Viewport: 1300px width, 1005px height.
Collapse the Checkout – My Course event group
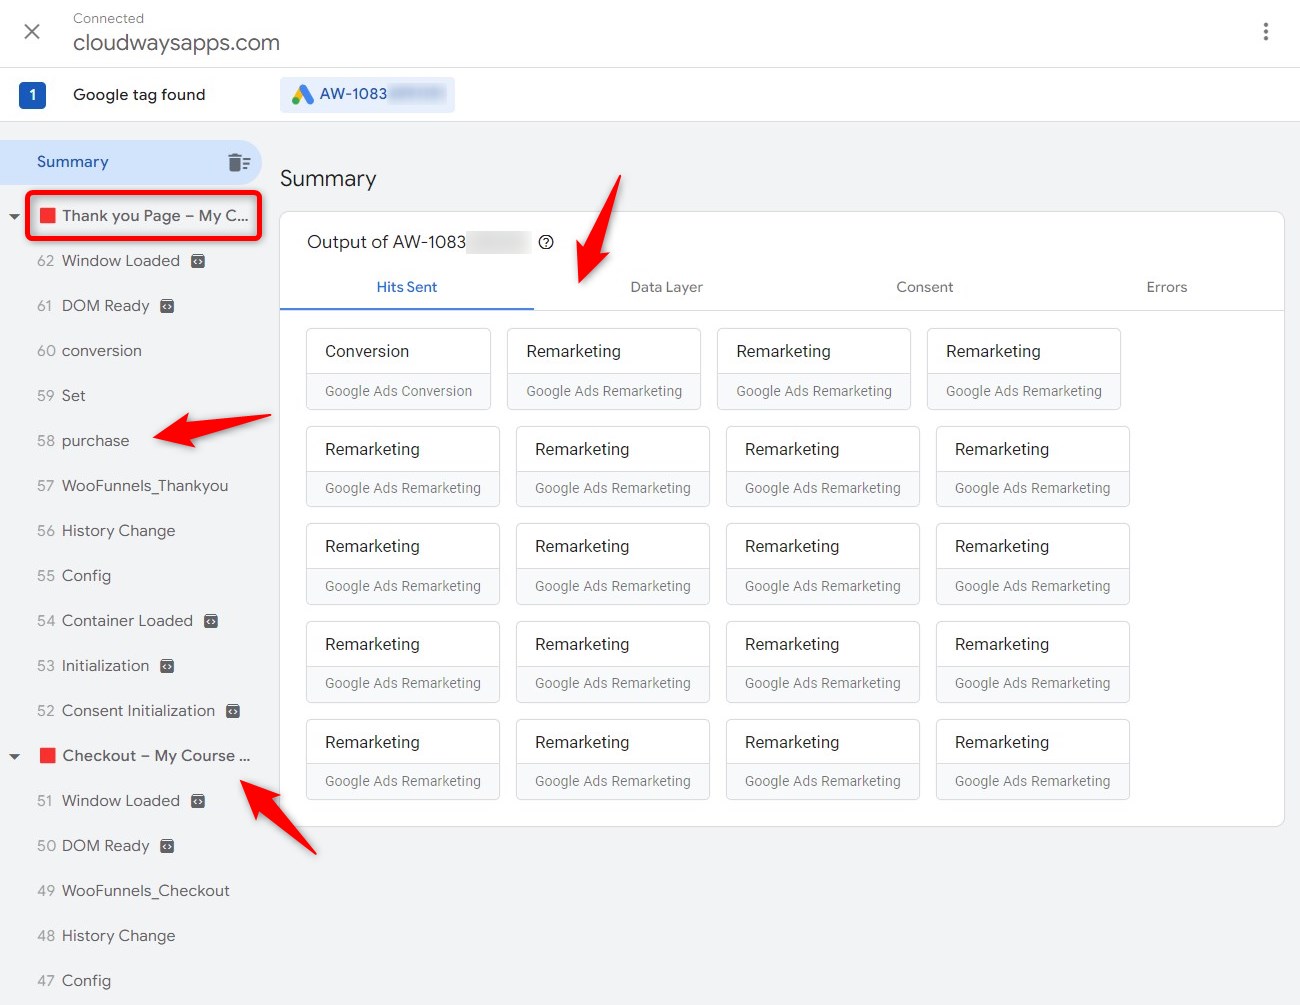pos(14,755)
